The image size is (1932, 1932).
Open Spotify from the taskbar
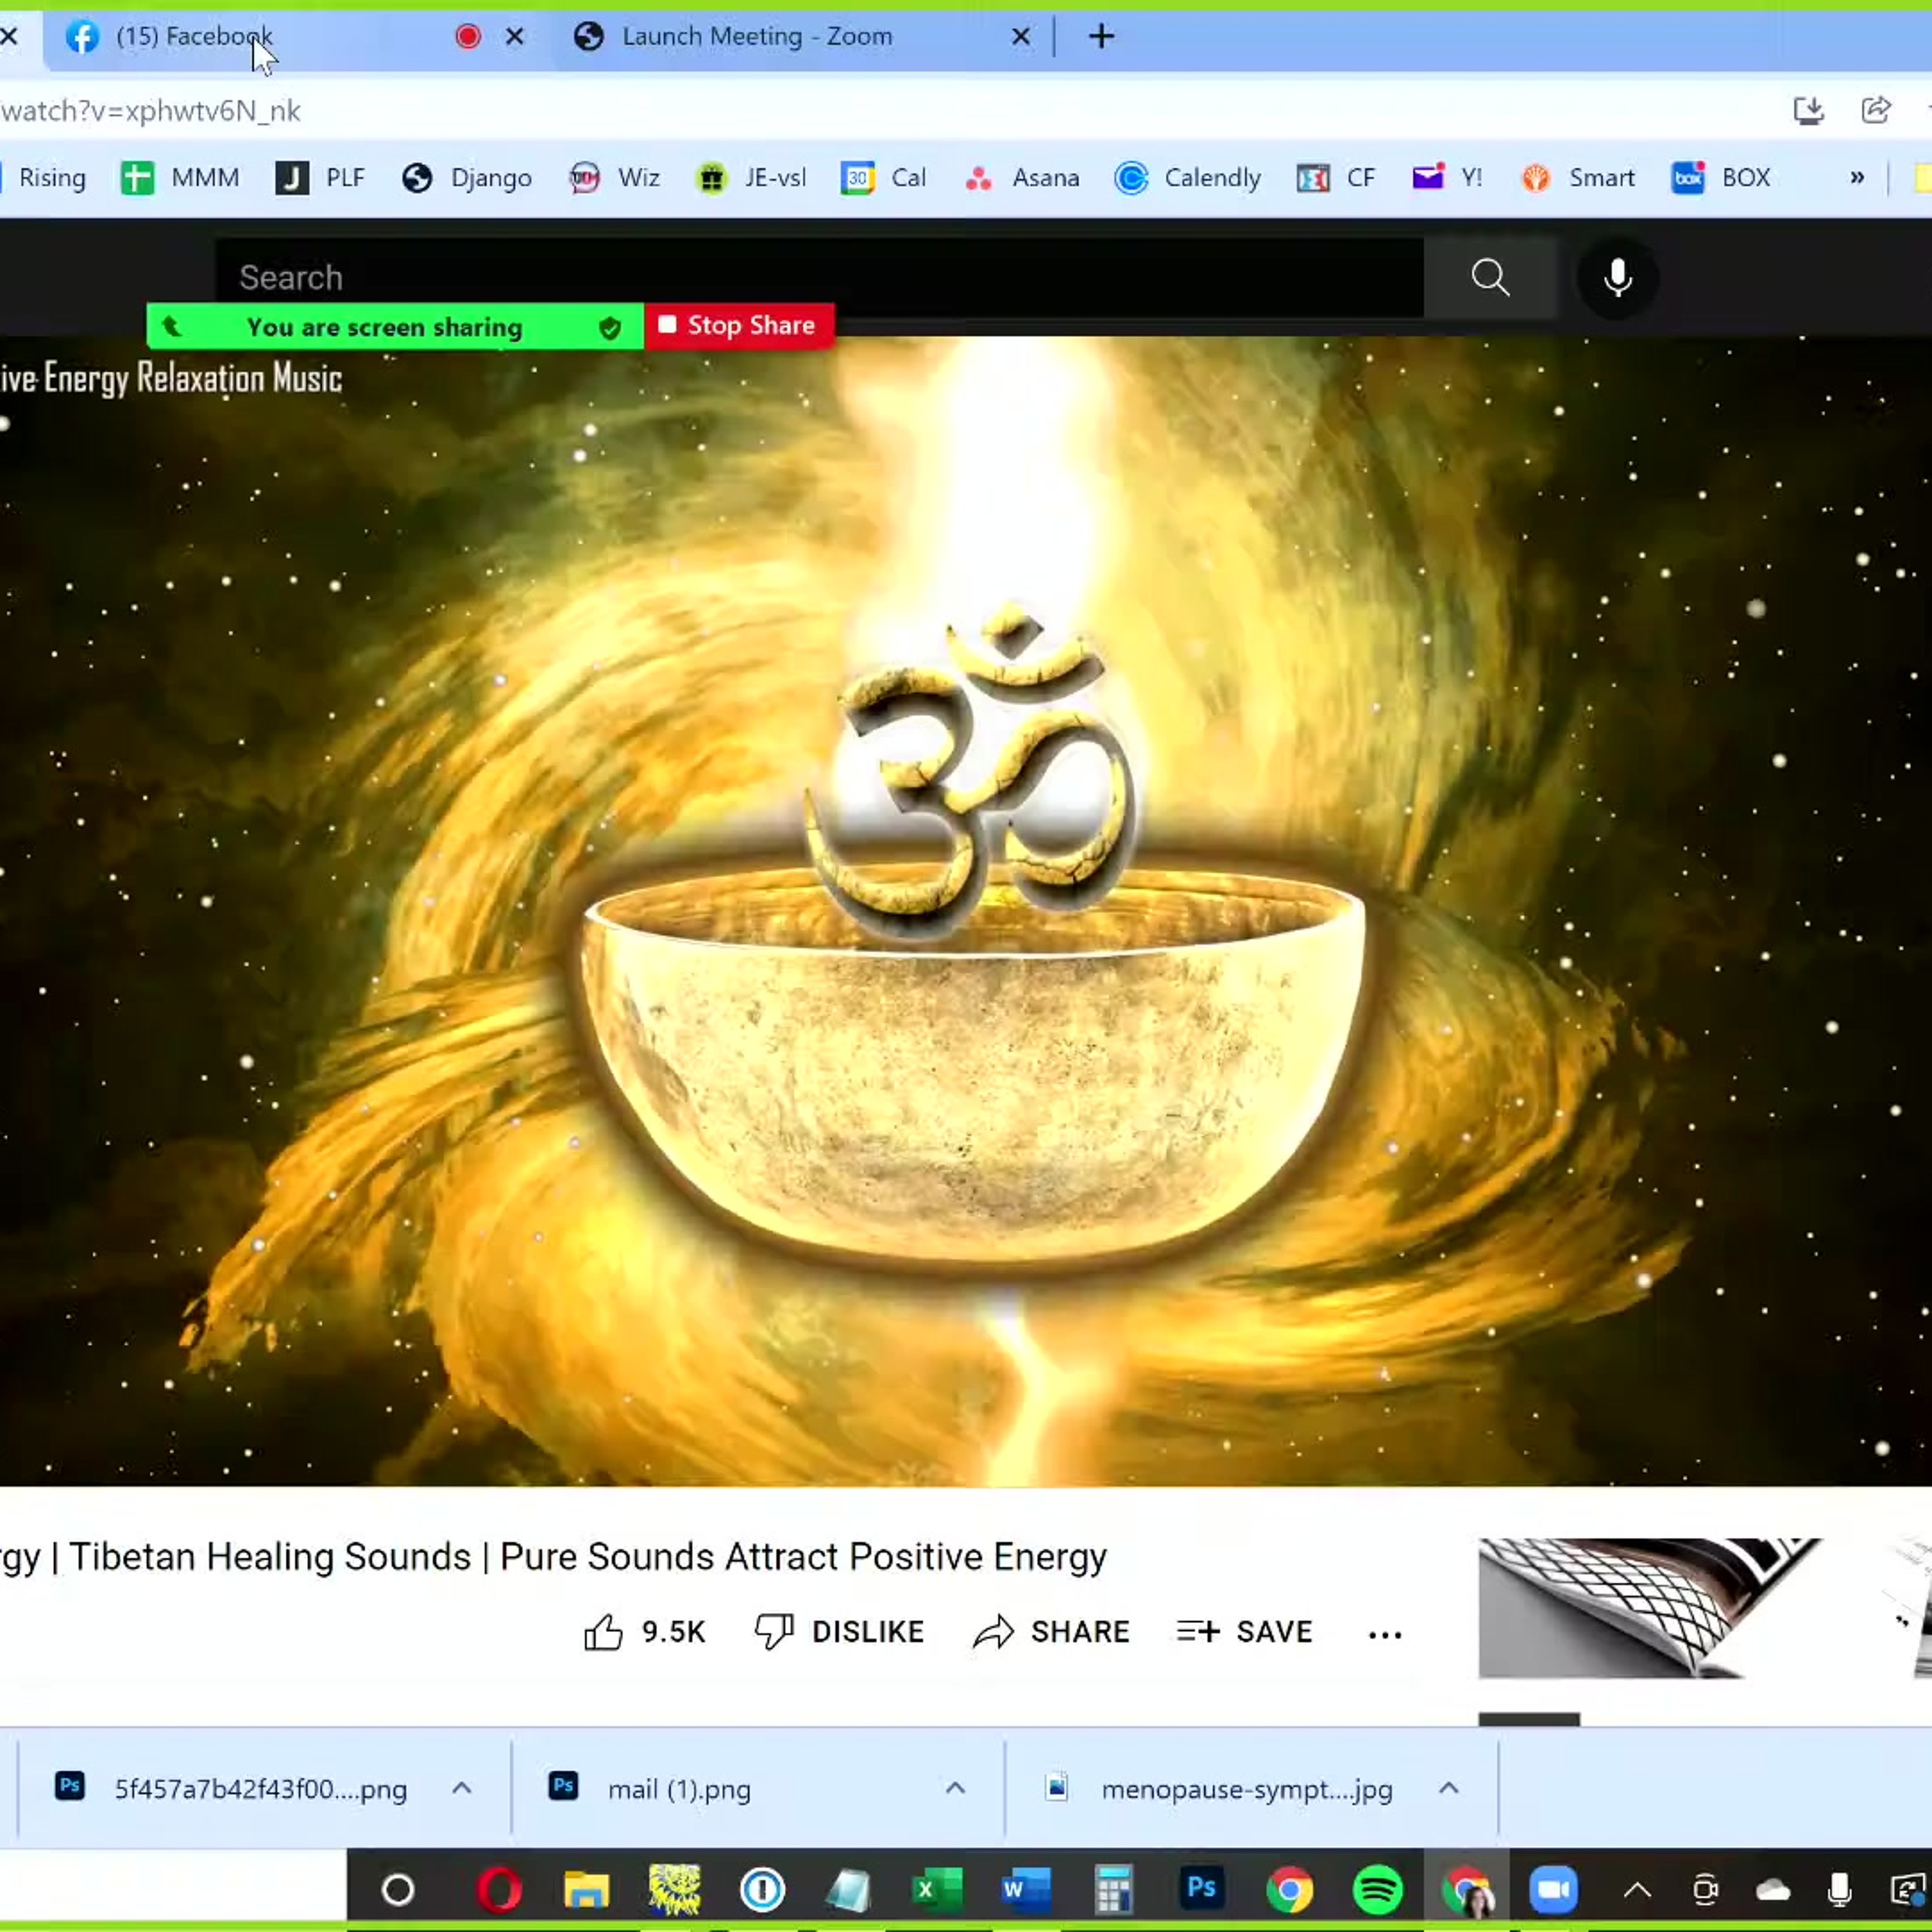click(1376, 1889)
